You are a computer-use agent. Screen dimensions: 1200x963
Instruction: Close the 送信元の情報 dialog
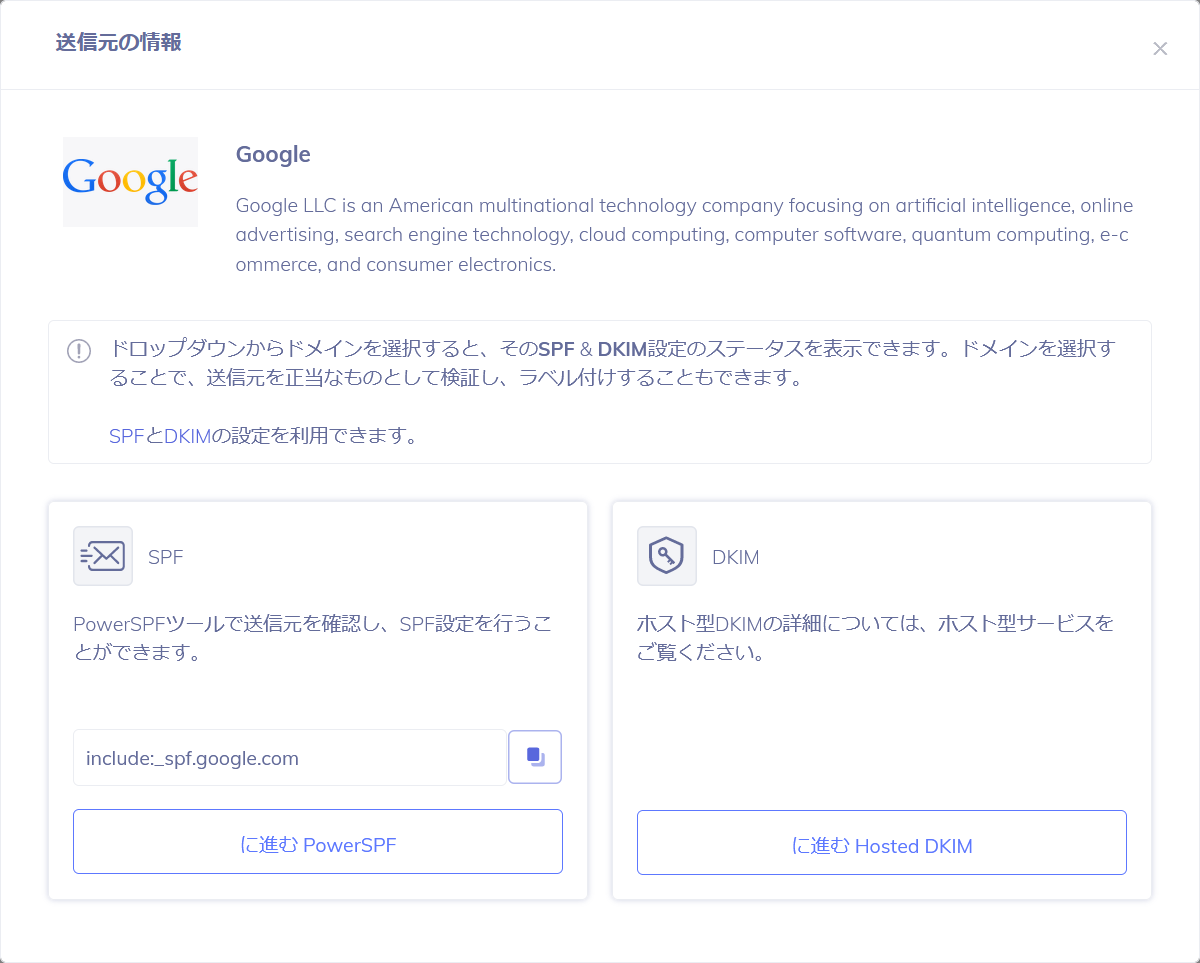click(1160, 48)
